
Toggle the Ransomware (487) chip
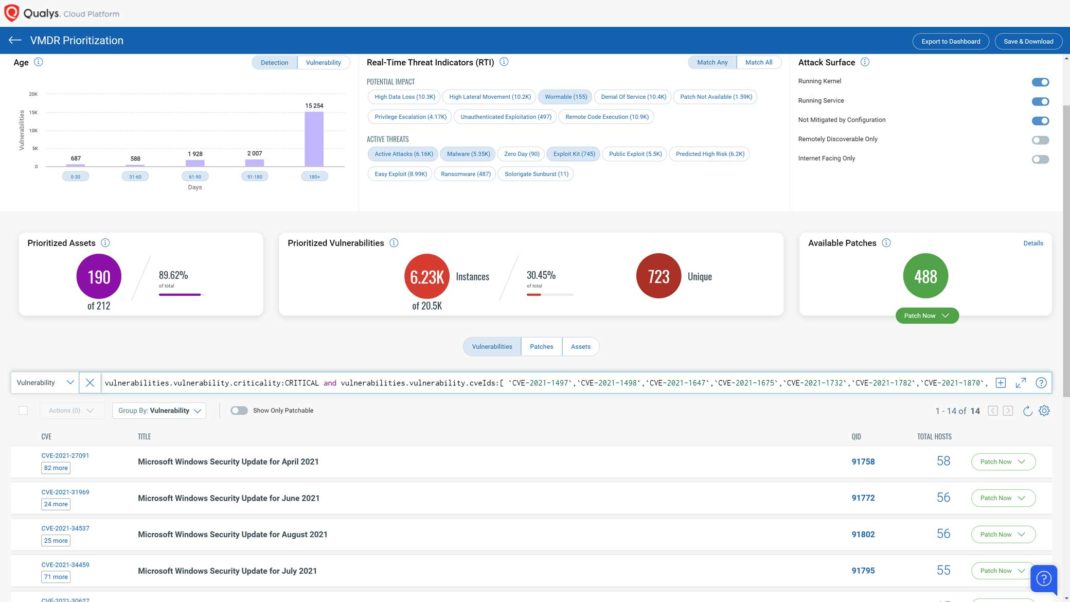point(465,174)
